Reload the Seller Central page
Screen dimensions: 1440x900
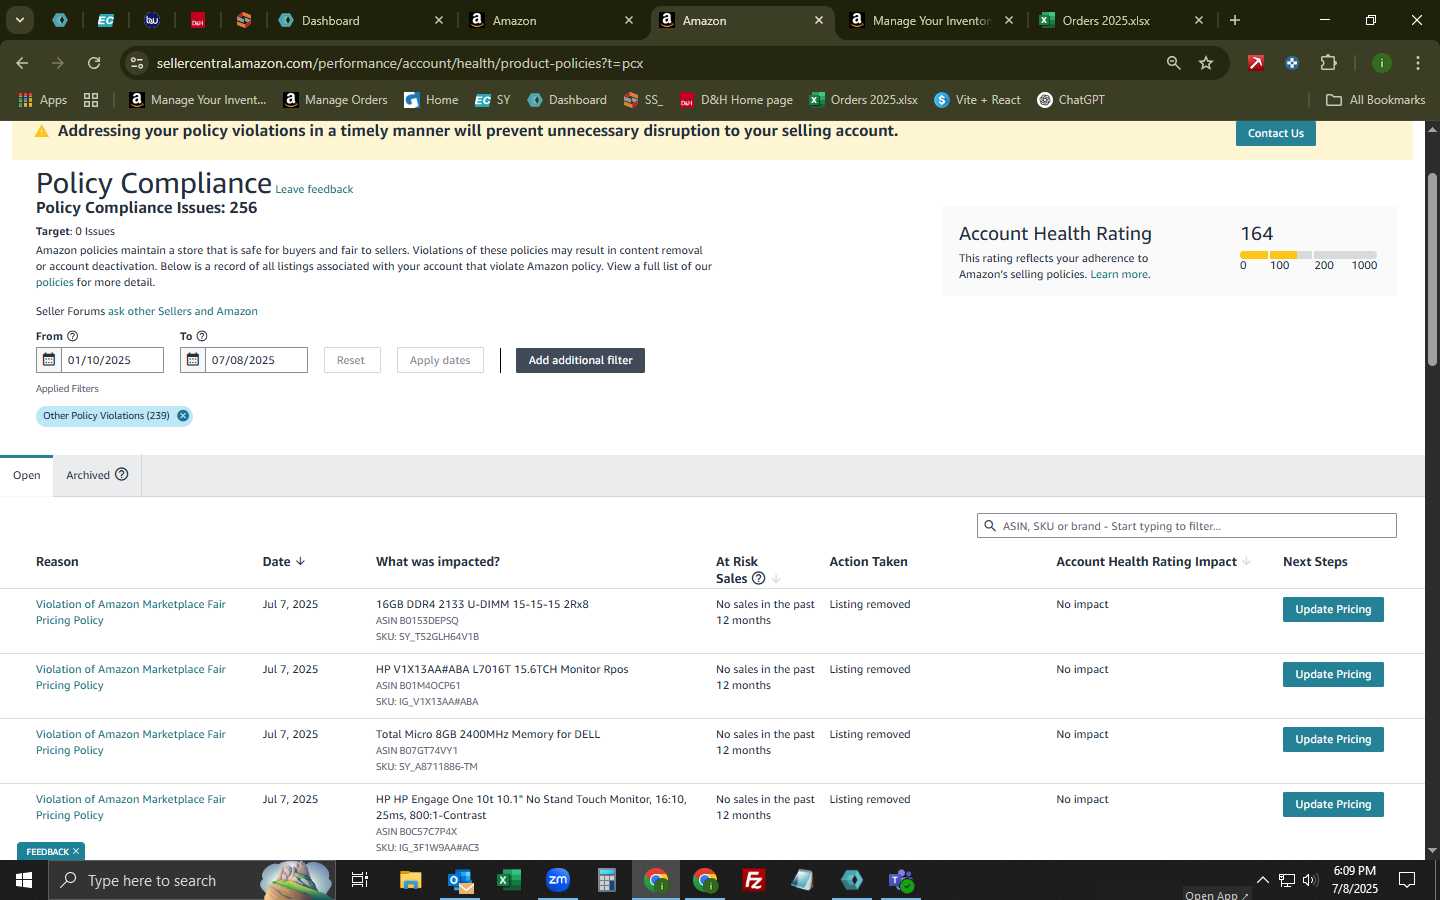tap(94, 63)
